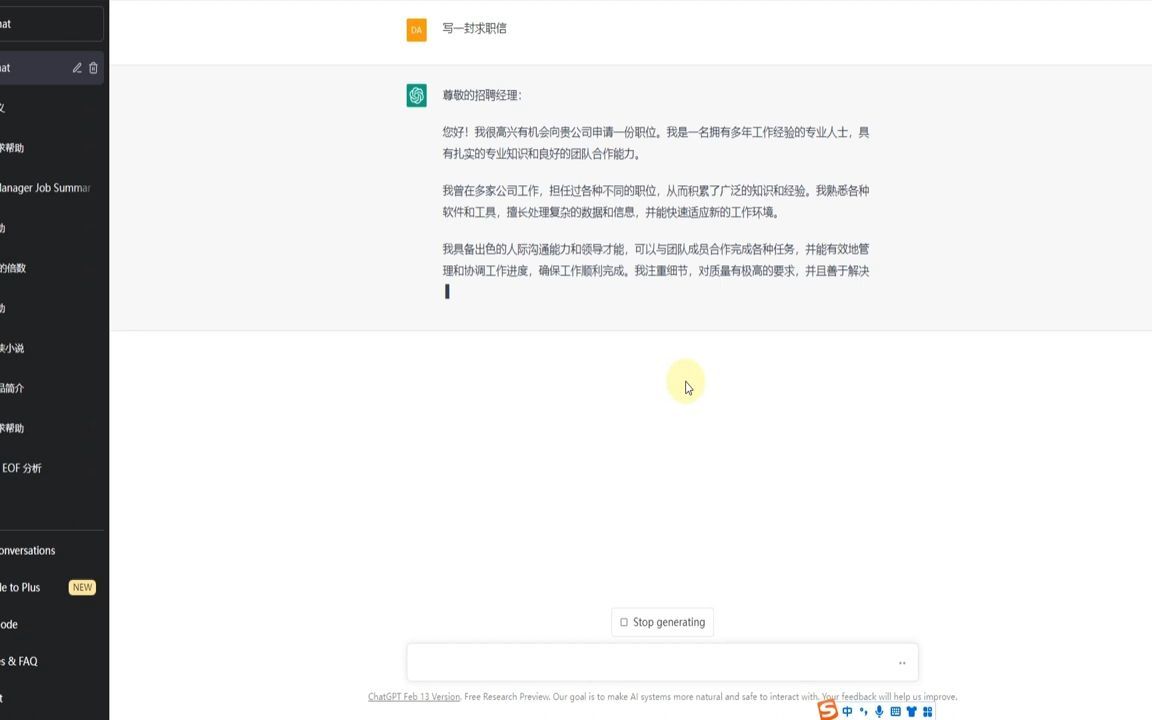Open Sogou skin shirt icon

click(x=911, y=711)
